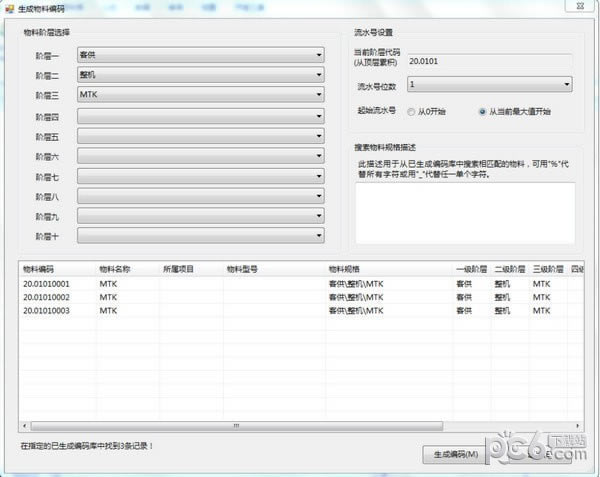Screen dimensions: 600x477
Task: Select the 从0开始 radio option
Action: click(411, 112)
